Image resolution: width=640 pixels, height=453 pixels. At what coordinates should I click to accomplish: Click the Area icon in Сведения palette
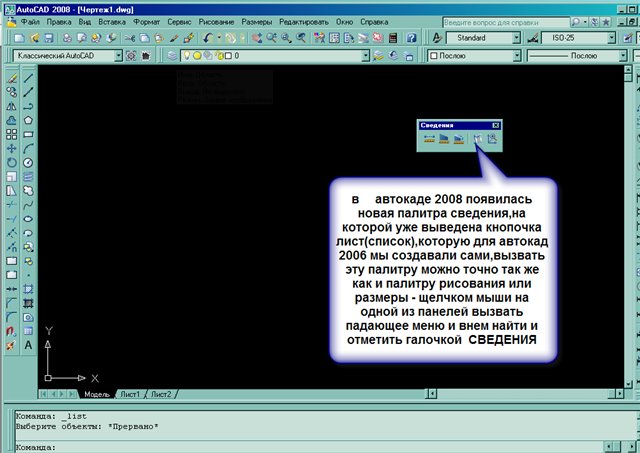coord(444,140)
